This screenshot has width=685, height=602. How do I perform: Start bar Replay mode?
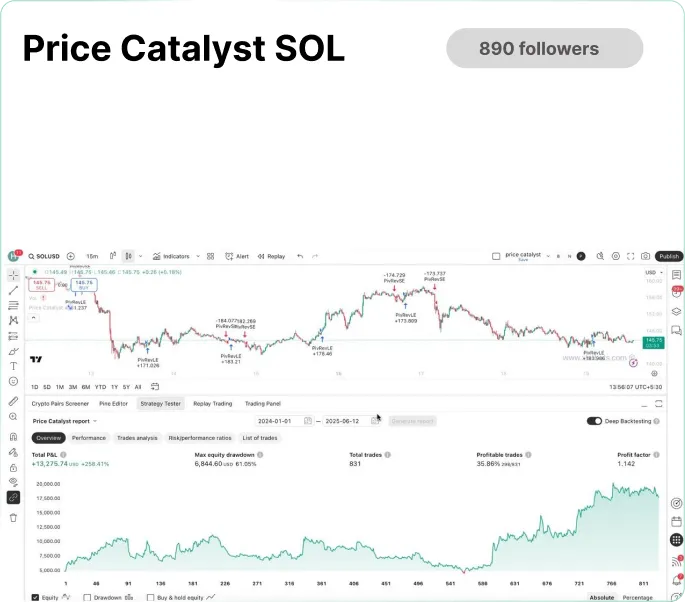tap(271, 256)
